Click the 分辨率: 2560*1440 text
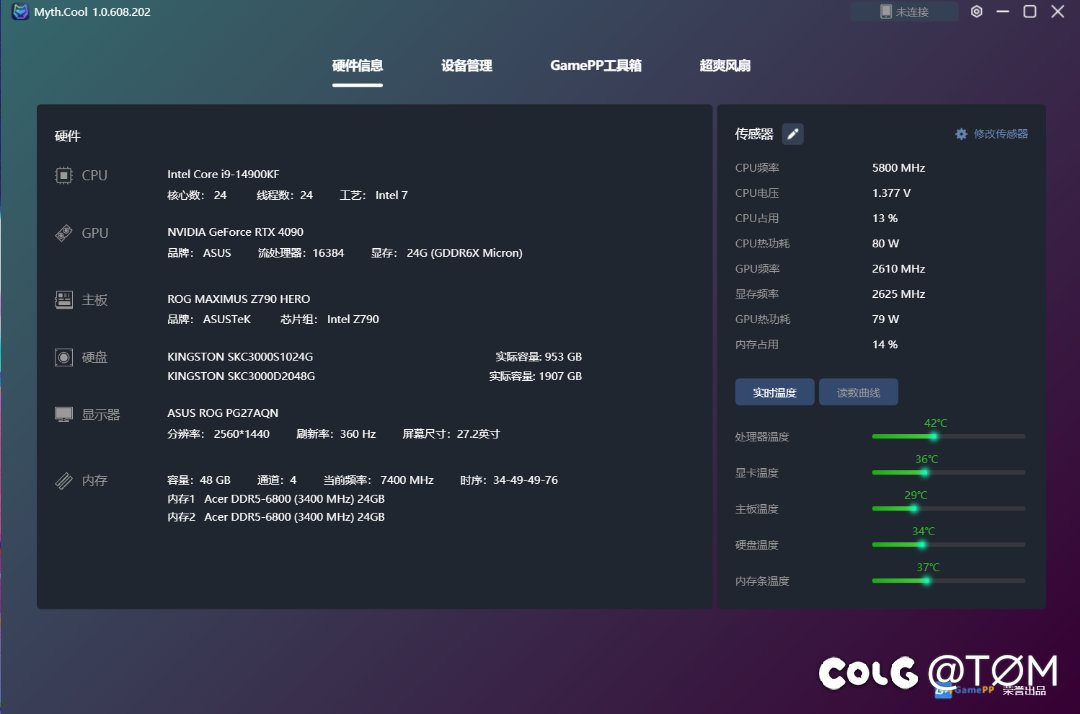The width and height of the screenshot is (1080, 714). [x=218, y=434]
